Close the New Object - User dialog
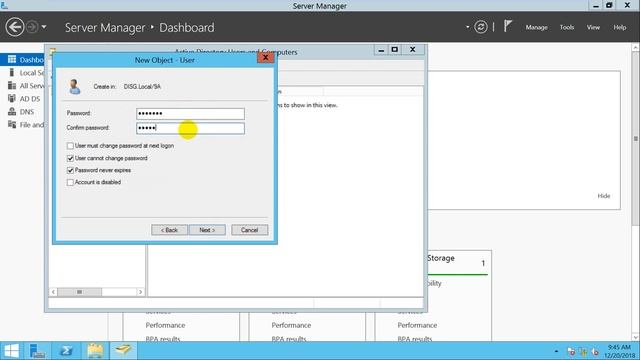This screenshot has width=640, height=360. (x=265, y=58)
